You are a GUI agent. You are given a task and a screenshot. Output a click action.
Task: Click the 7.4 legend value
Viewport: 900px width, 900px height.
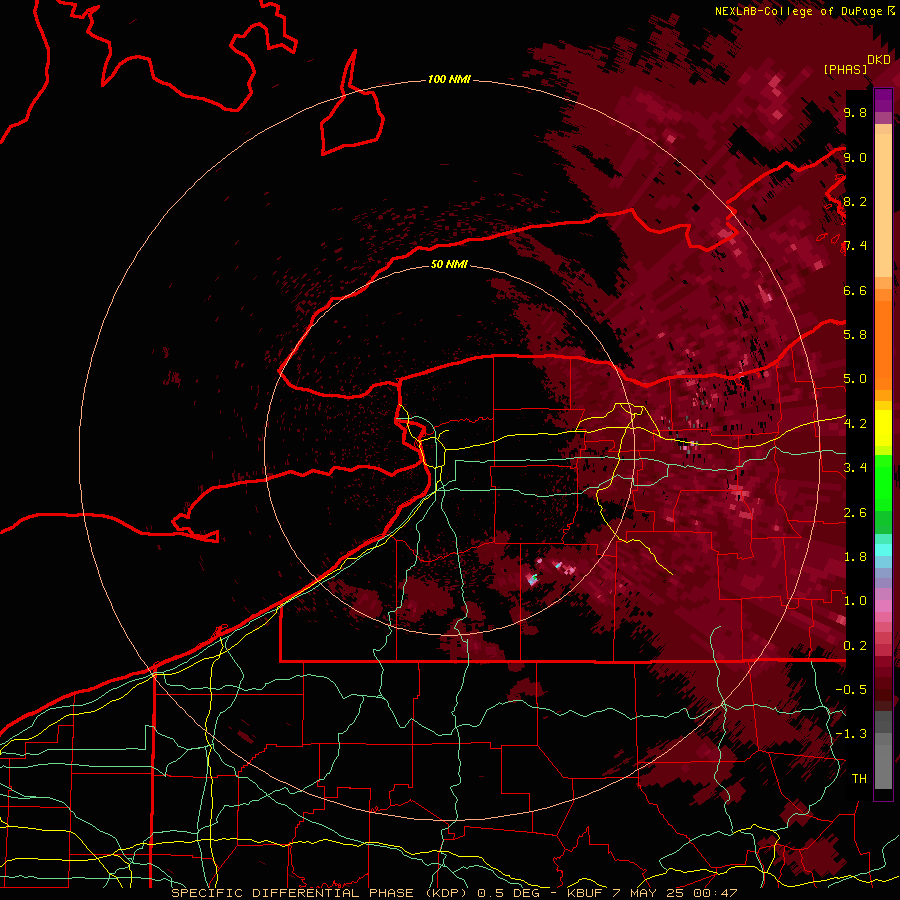coord(855,246)
